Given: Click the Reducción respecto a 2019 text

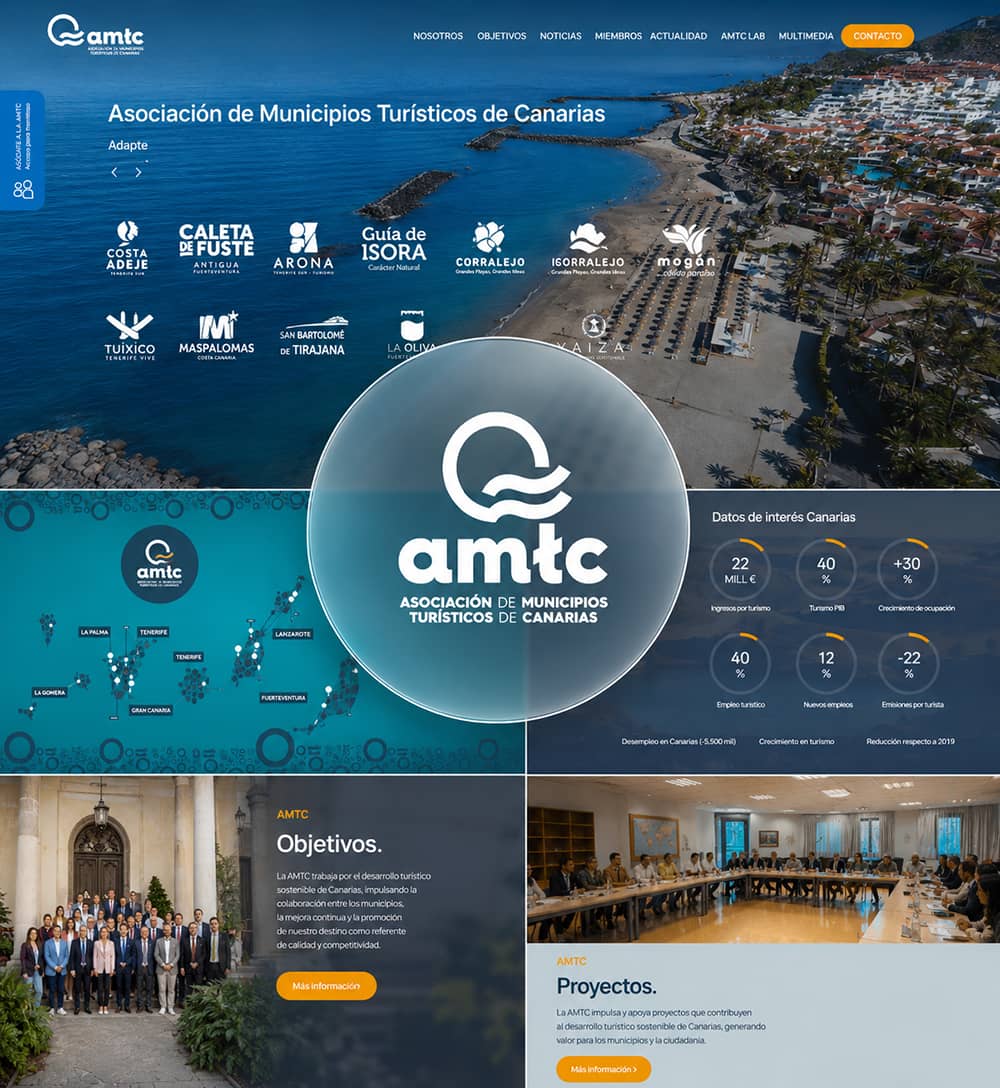Looking at the screenshot, I should [910, 741].
